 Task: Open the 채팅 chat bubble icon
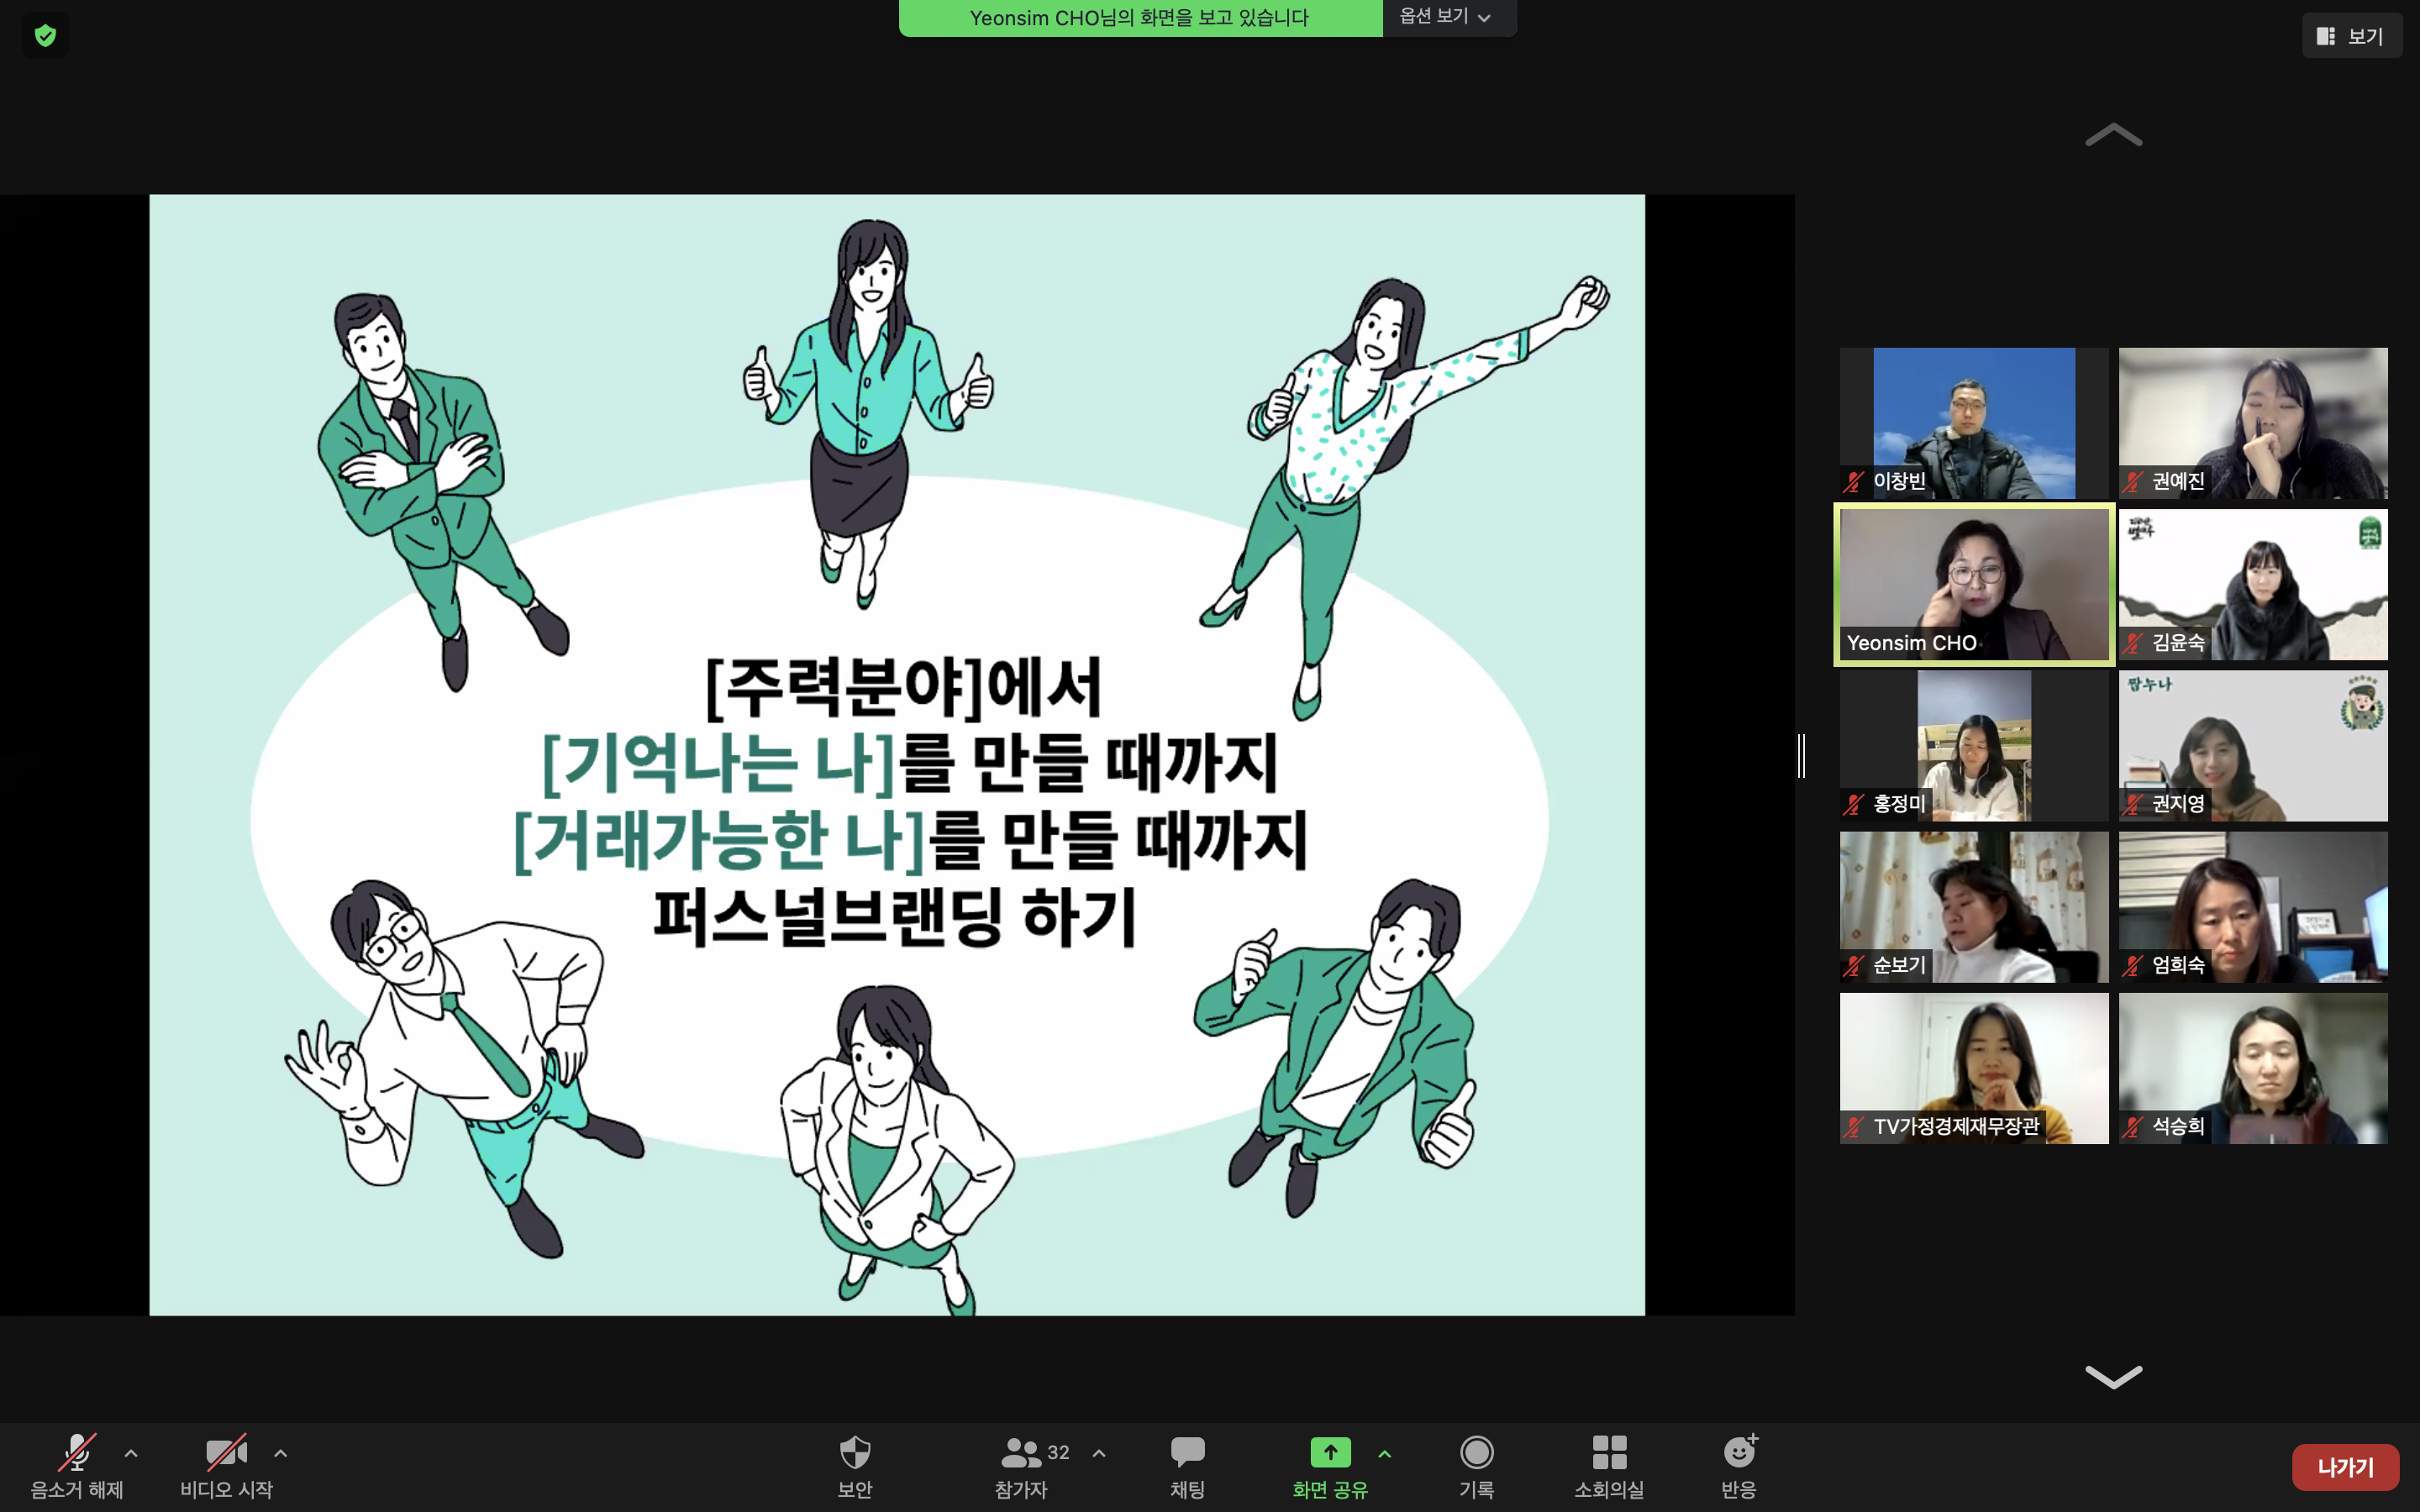[1187, 1453]
